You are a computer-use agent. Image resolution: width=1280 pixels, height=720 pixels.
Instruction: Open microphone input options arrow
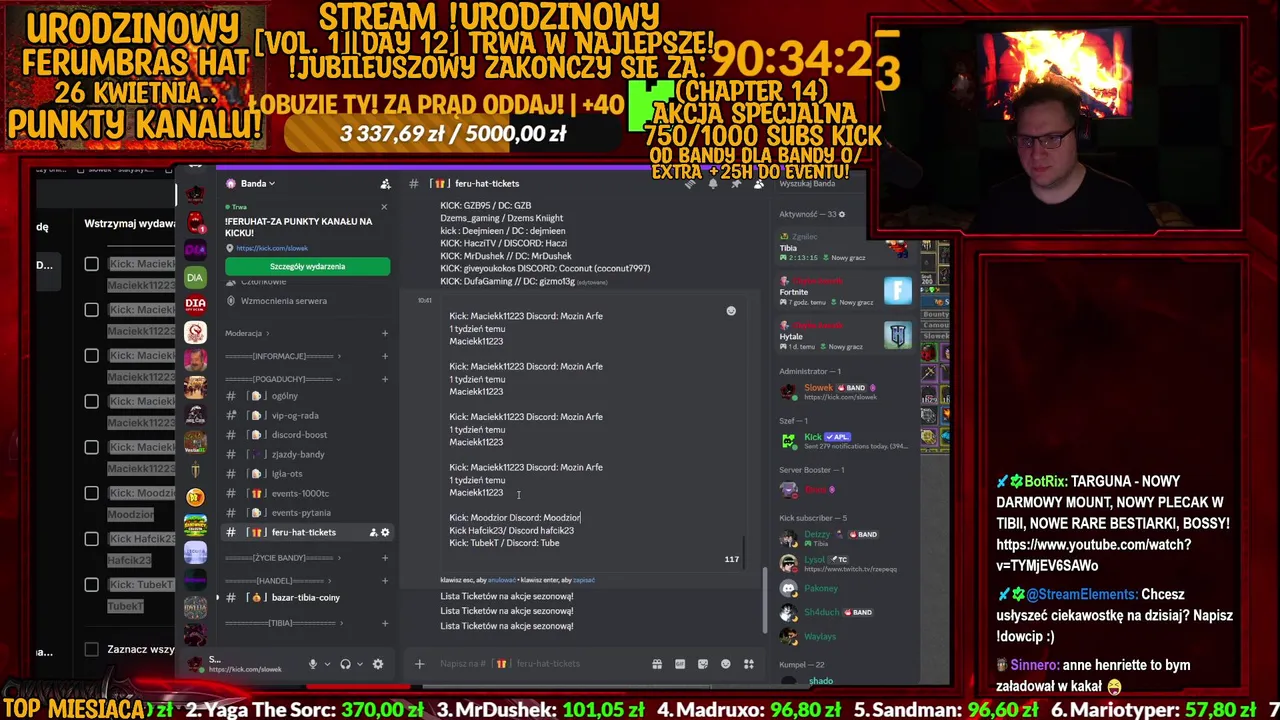pyautogui.click(x=327, y=664)
